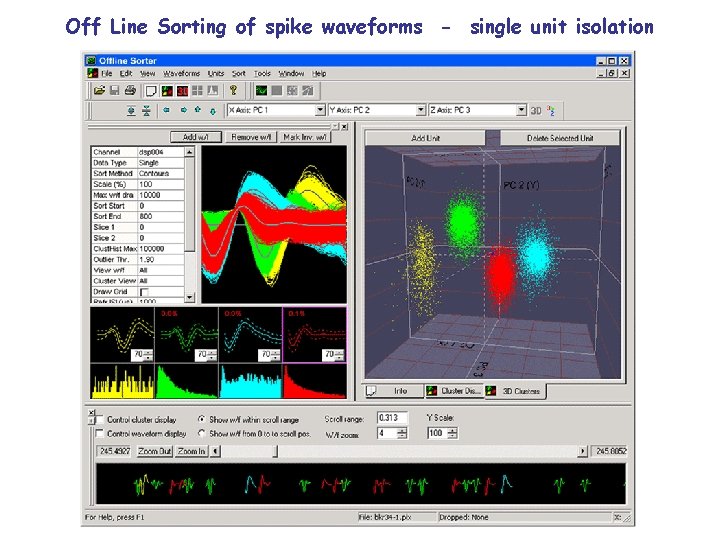Click the Zoom Out button
The image size is (720, 540).
pos(155,451)
